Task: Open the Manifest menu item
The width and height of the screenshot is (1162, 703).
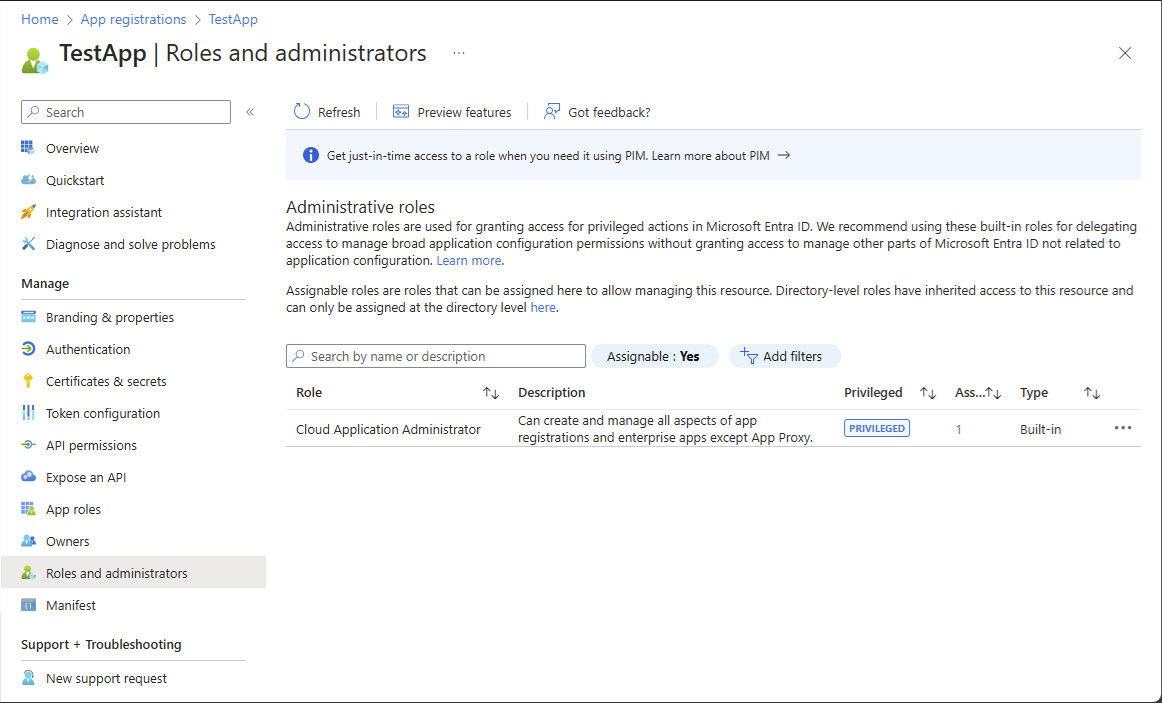Action: point(71,605)
